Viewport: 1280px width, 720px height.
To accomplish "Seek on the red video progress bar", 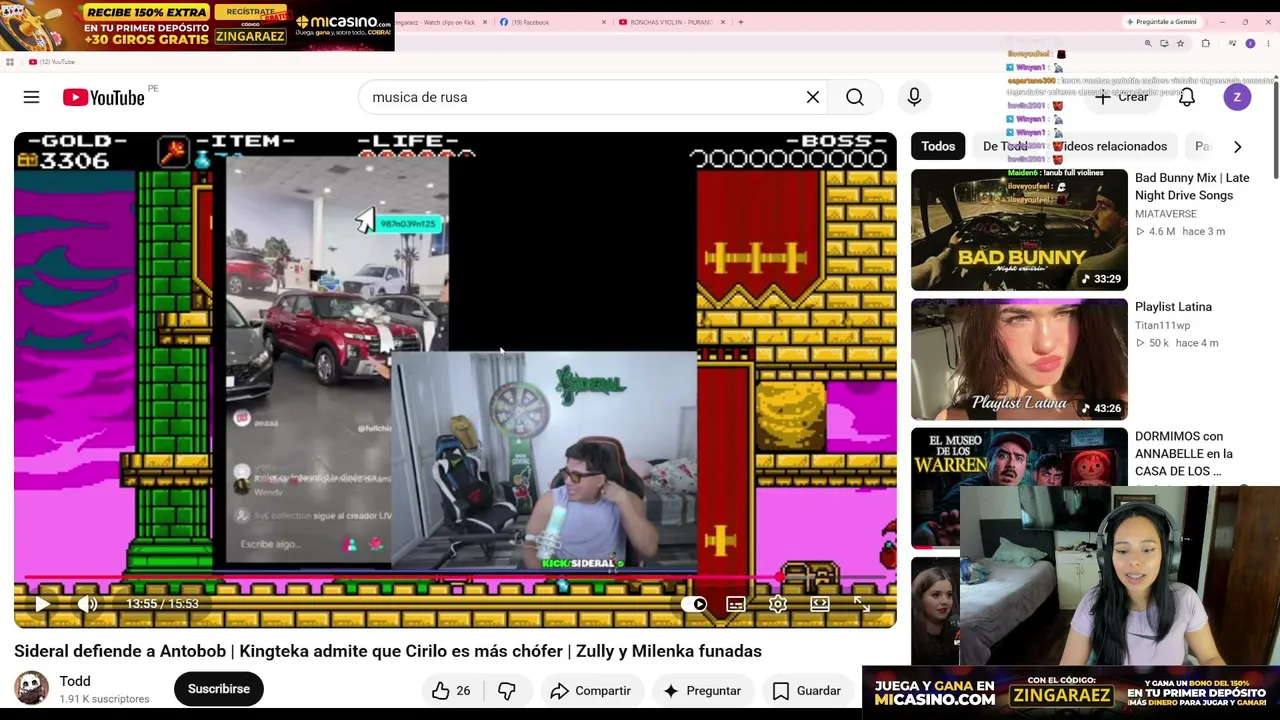I will click(455, 578).
